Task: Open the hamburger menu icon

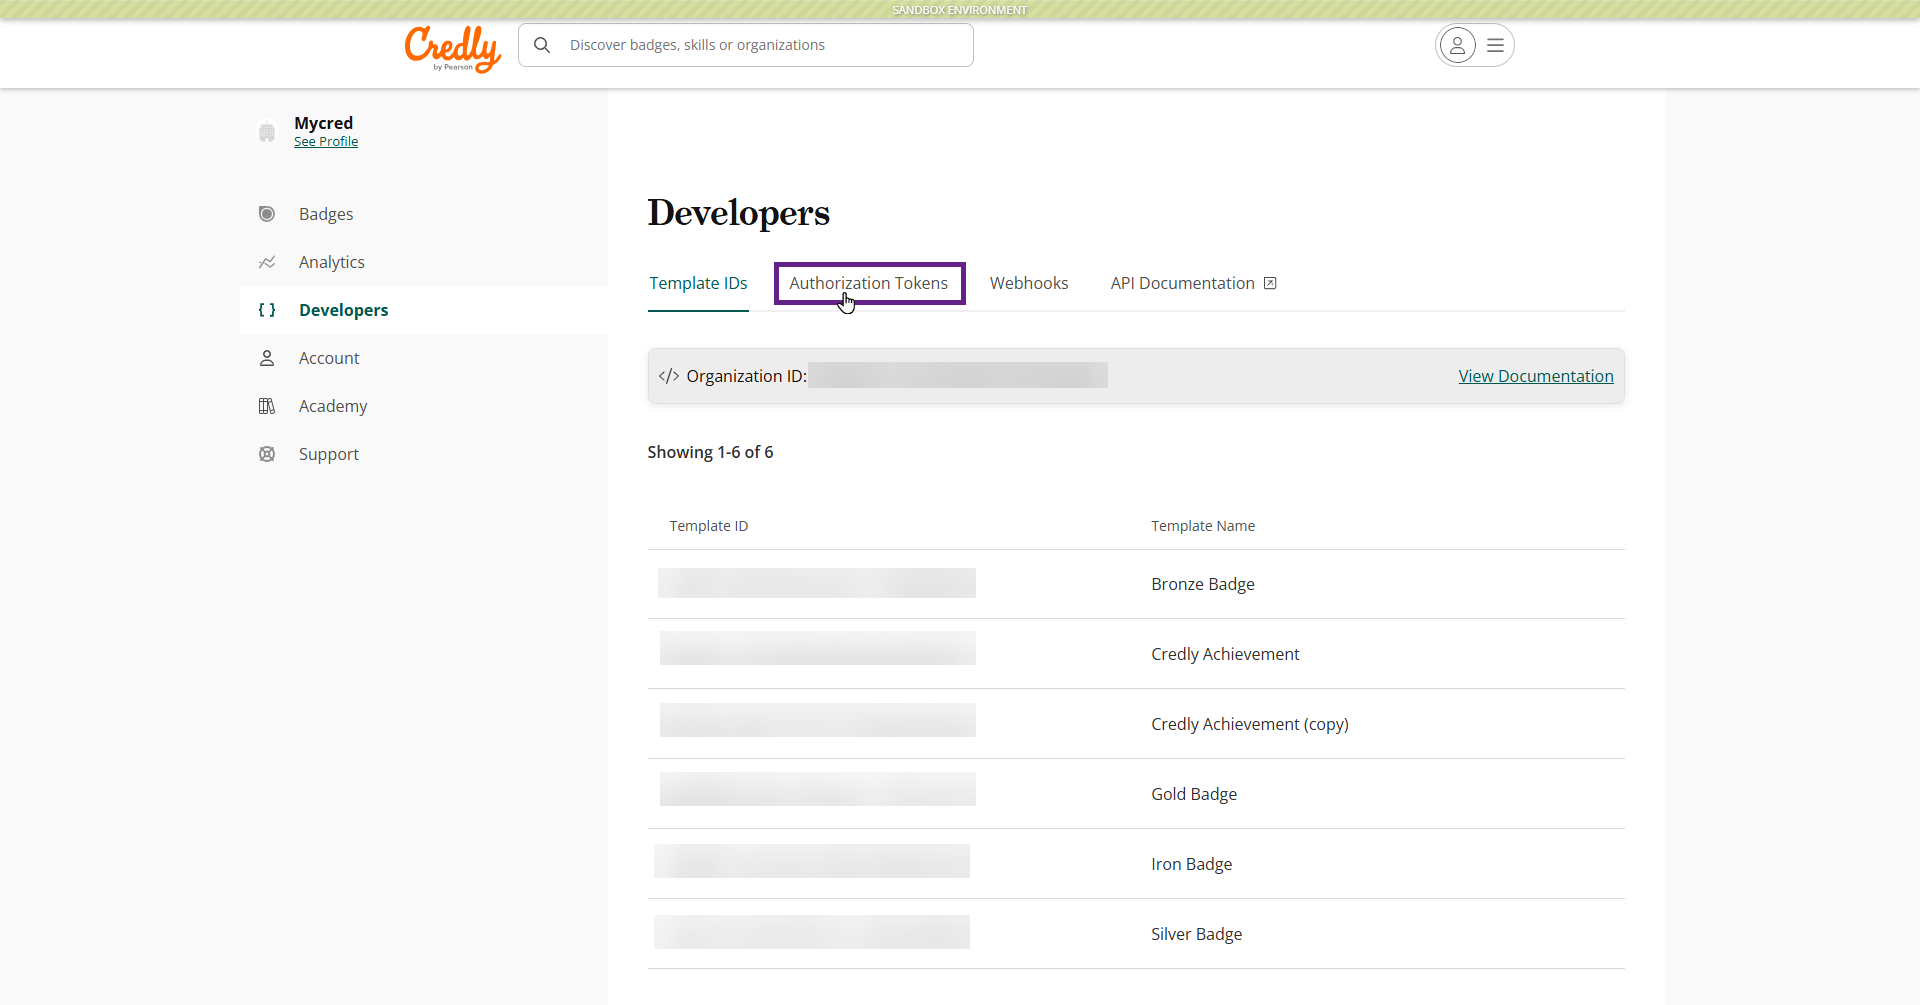Action: [x=1495, y=45]
